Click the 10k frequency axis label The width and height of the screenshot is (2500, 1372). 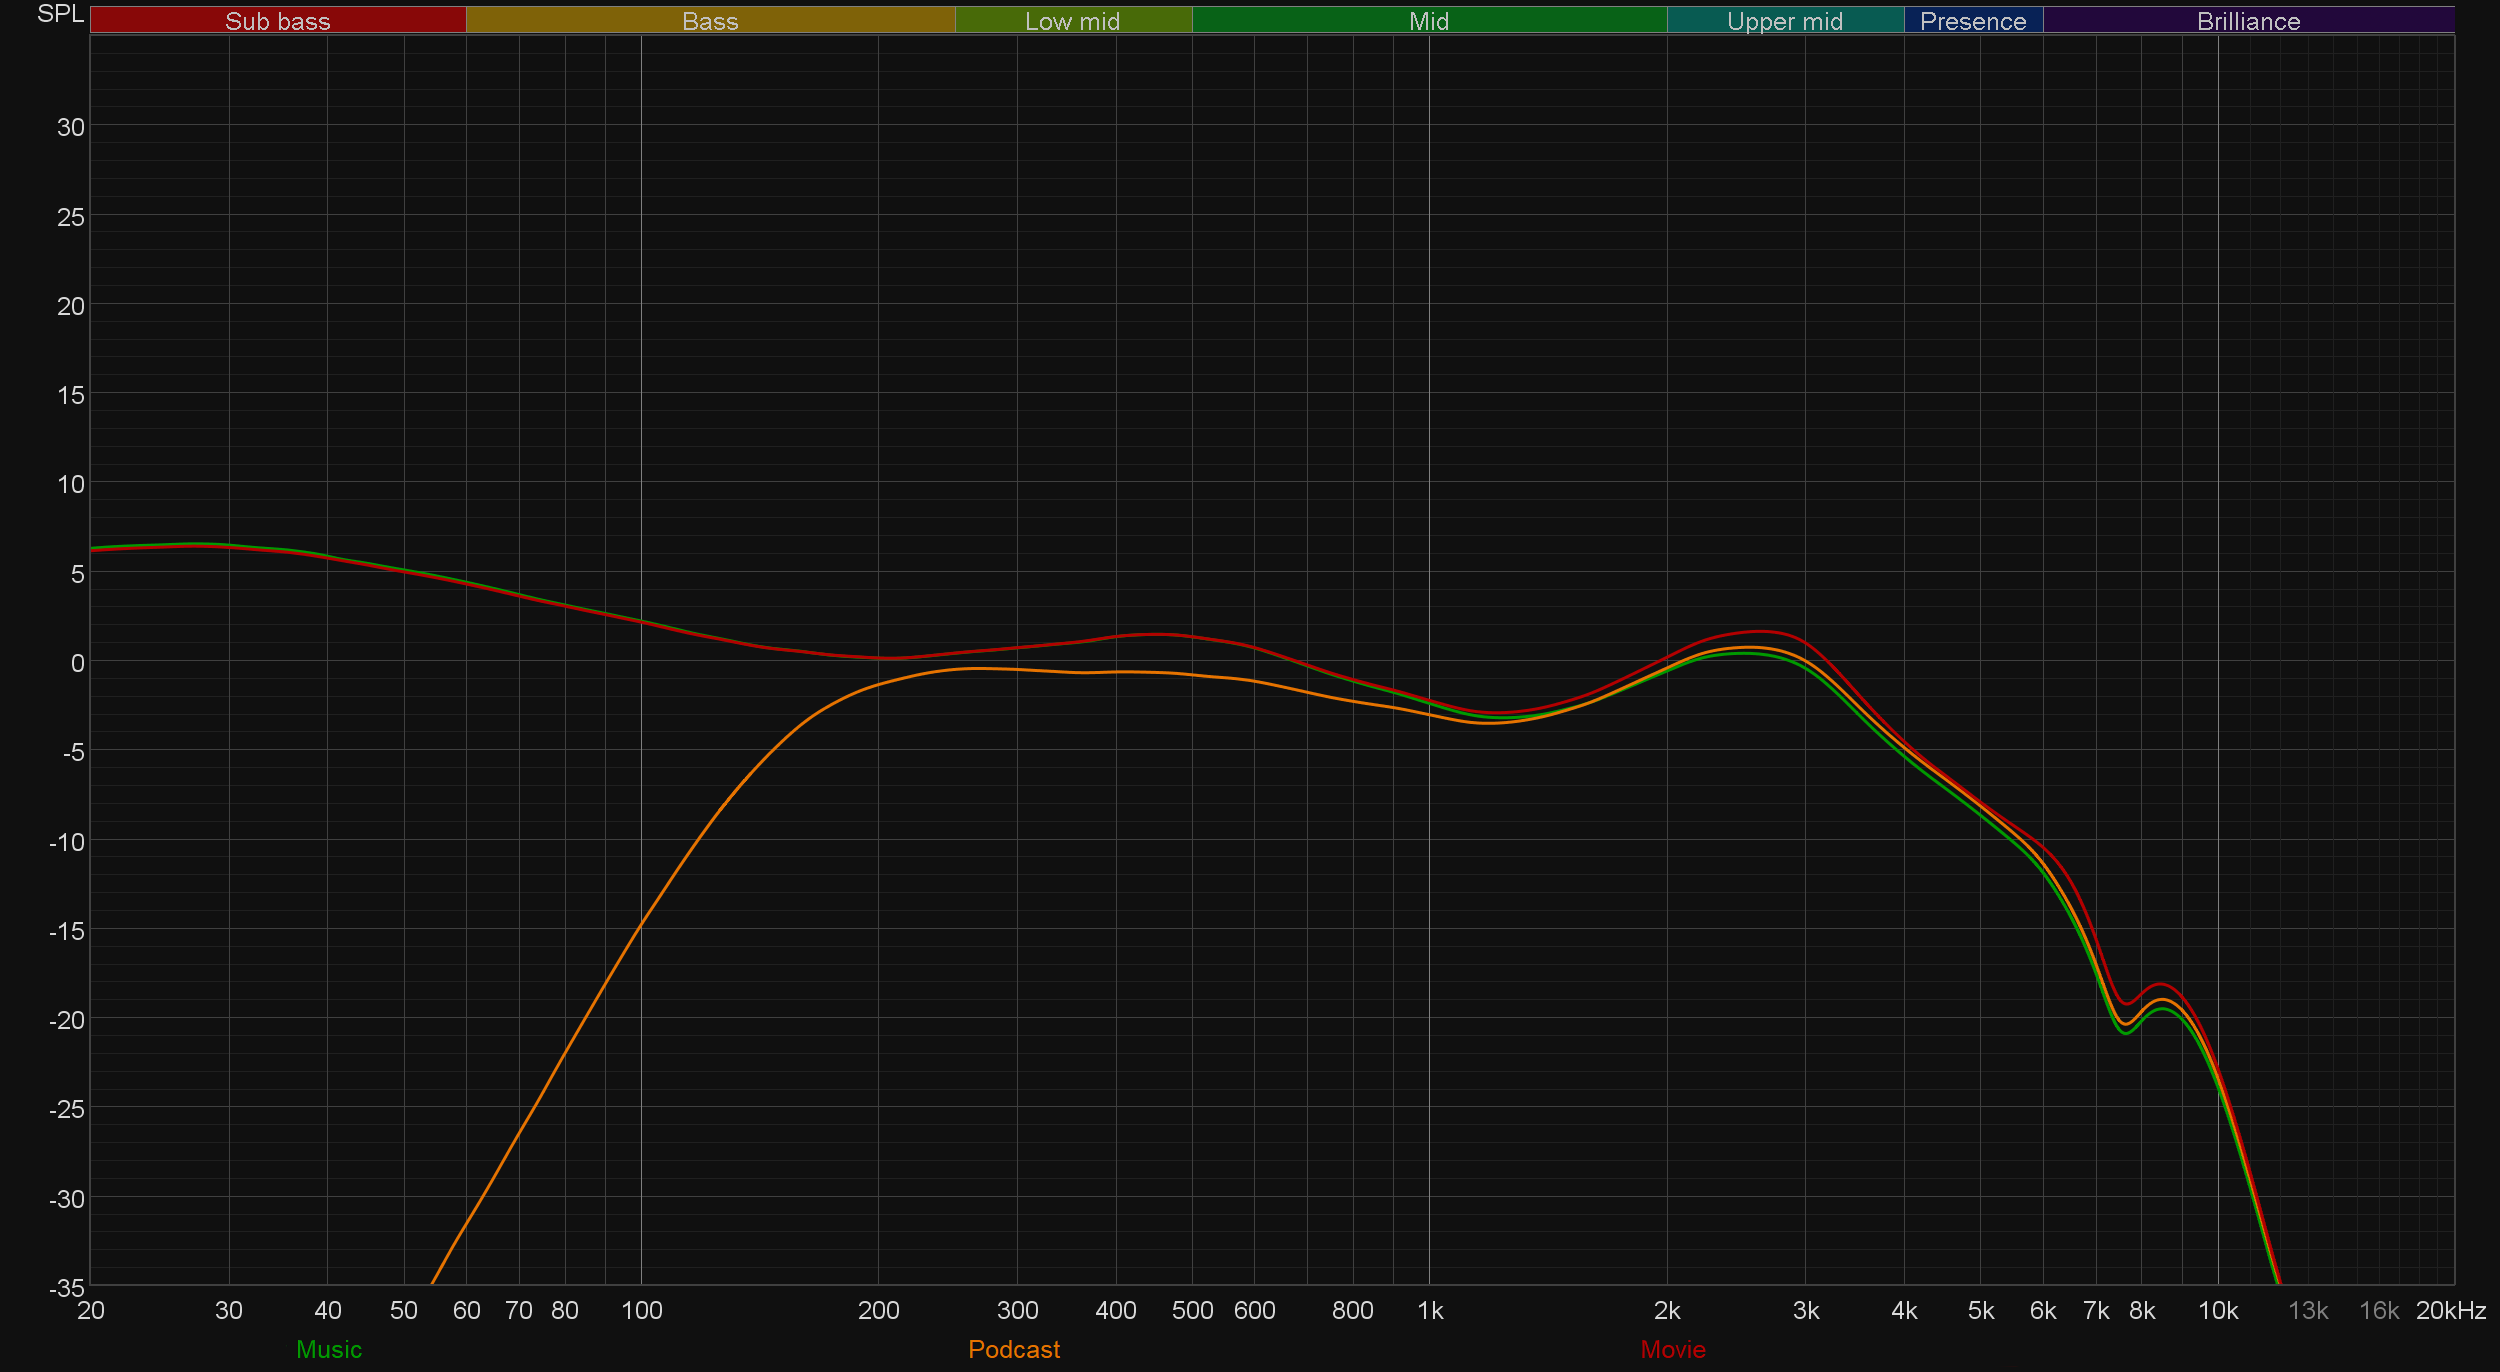point(2218,1310)
